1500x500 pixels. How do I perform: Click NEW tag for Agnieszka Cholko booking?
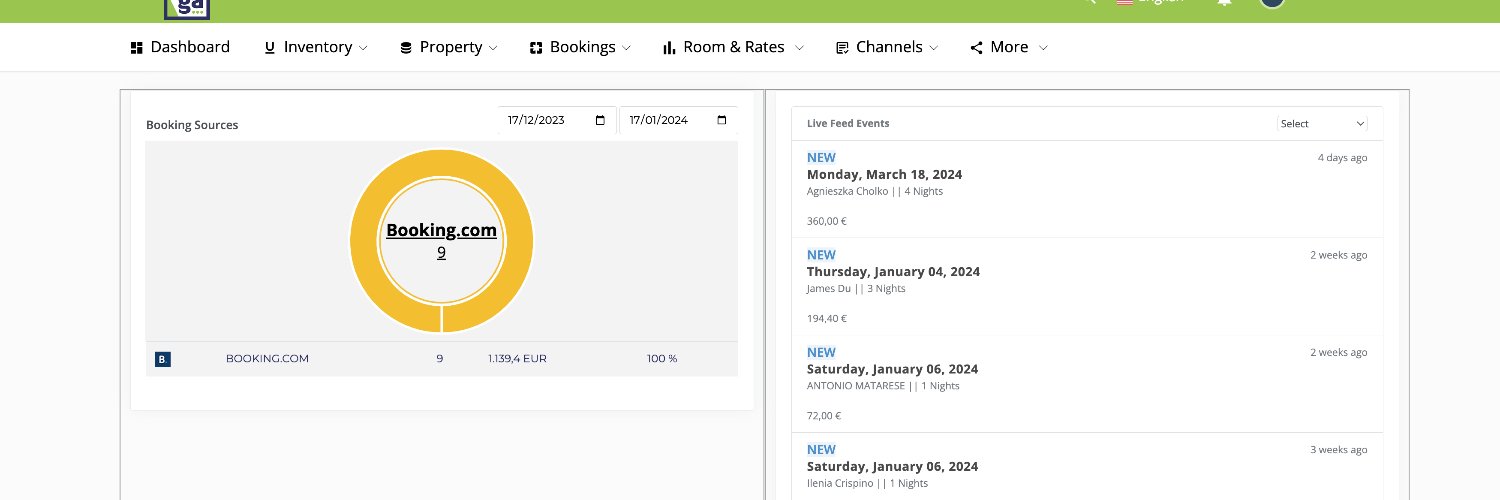[x=821, y=157]
